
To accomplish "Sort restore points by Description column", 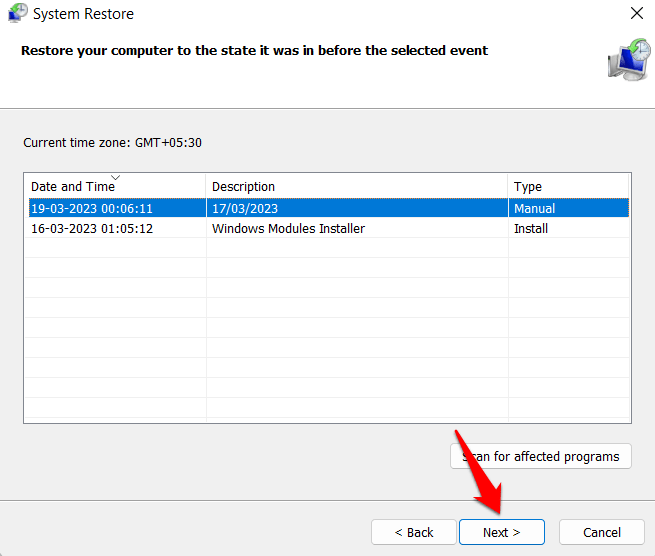I will pyautogui.click(x=243, y=187).
